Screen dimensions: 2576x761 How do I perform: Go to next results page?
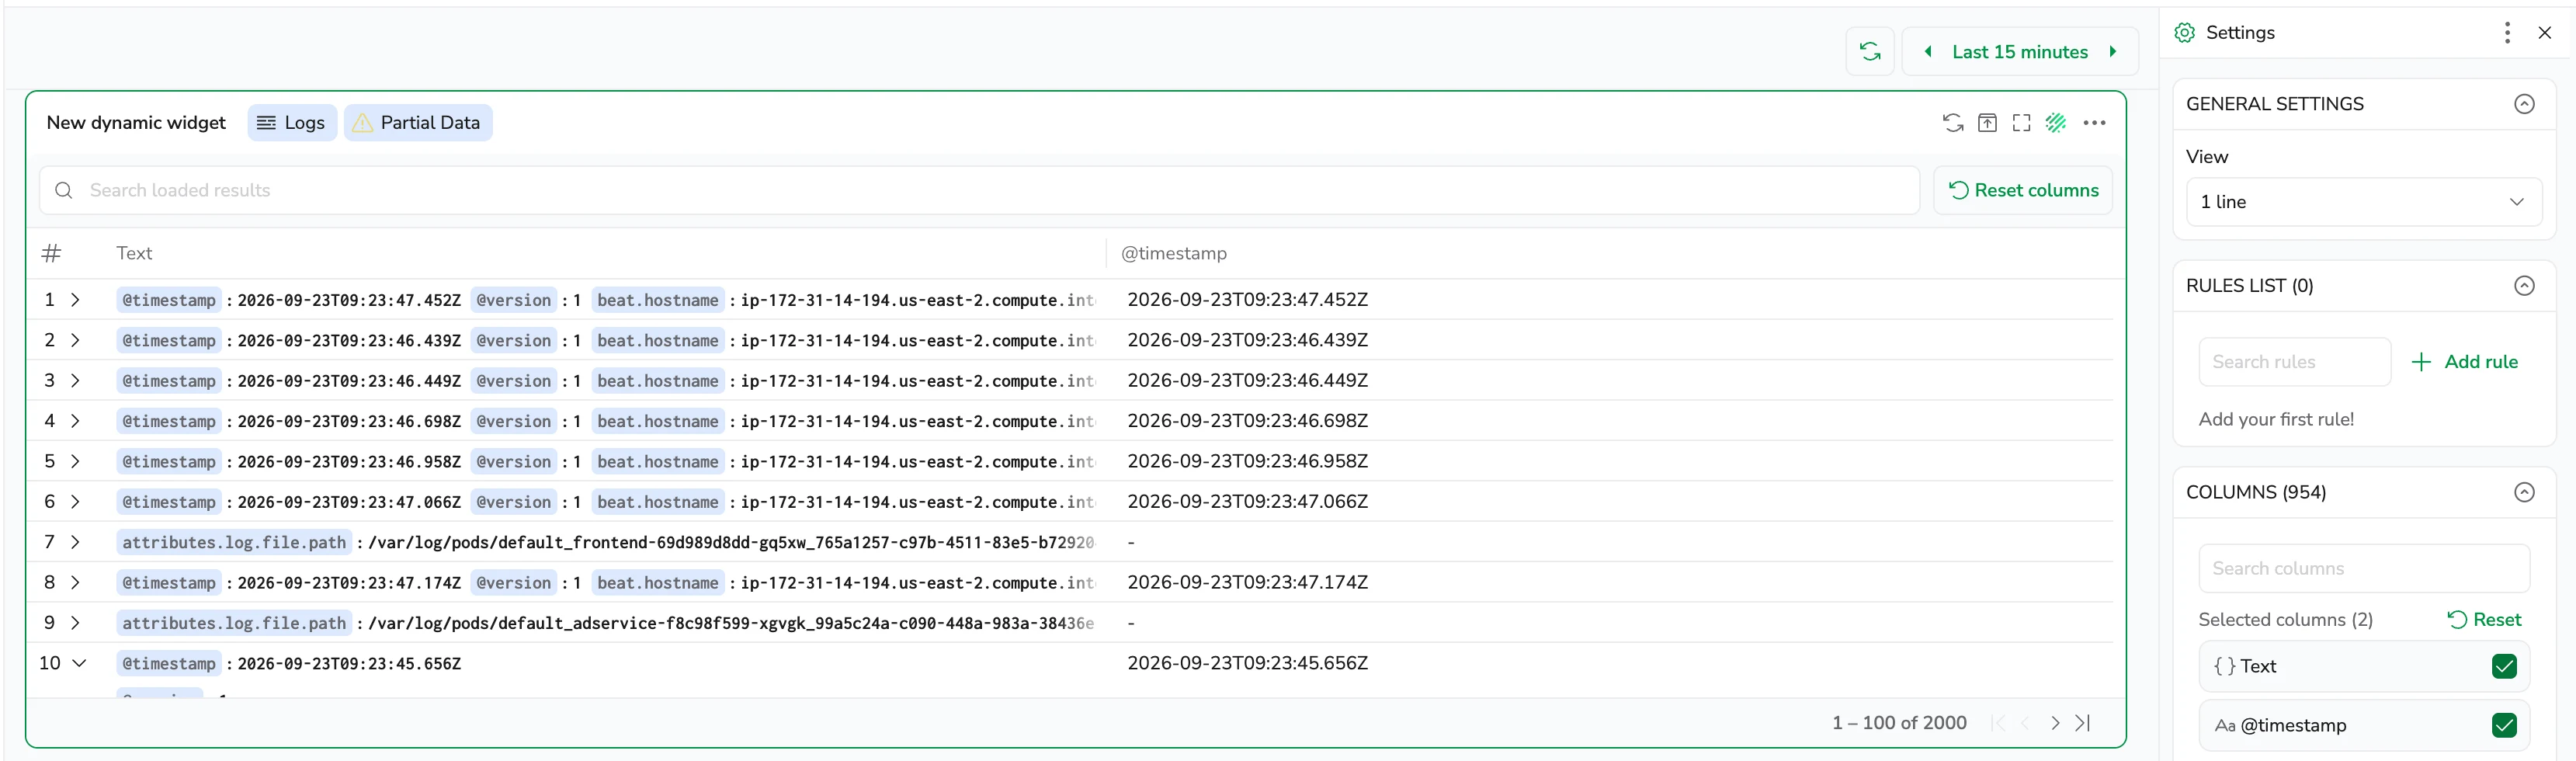(2054, 723)
